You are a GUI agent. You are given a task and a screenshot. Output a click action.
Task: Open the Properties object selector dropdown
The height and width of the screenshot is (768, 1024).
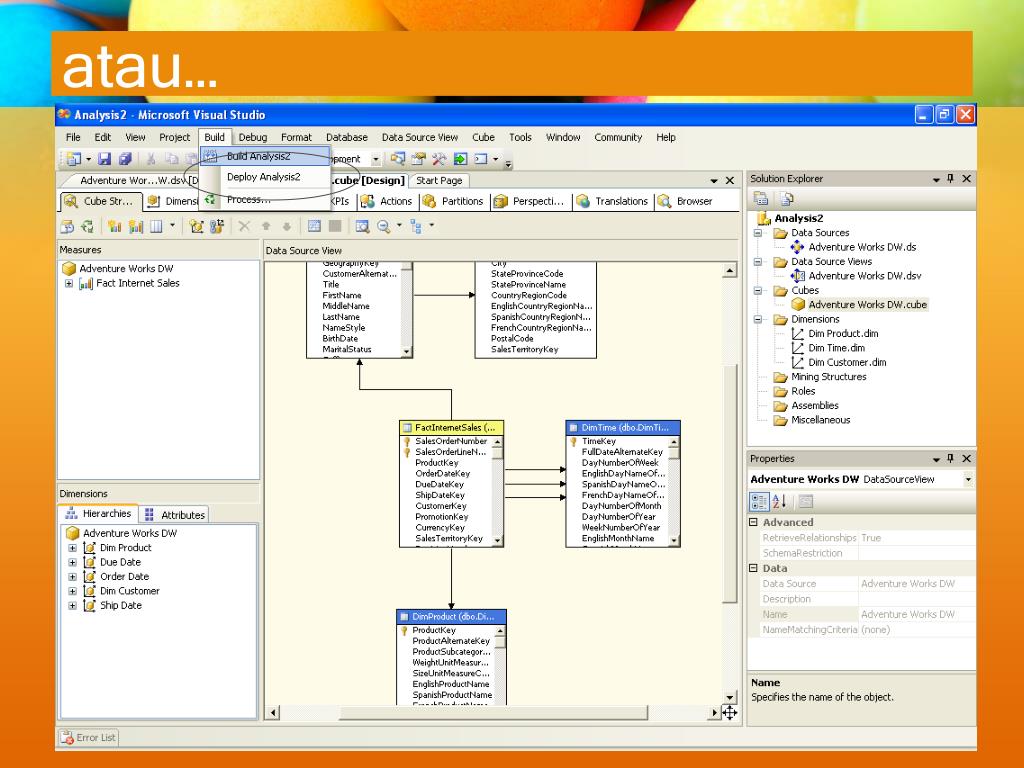(968, 479)
